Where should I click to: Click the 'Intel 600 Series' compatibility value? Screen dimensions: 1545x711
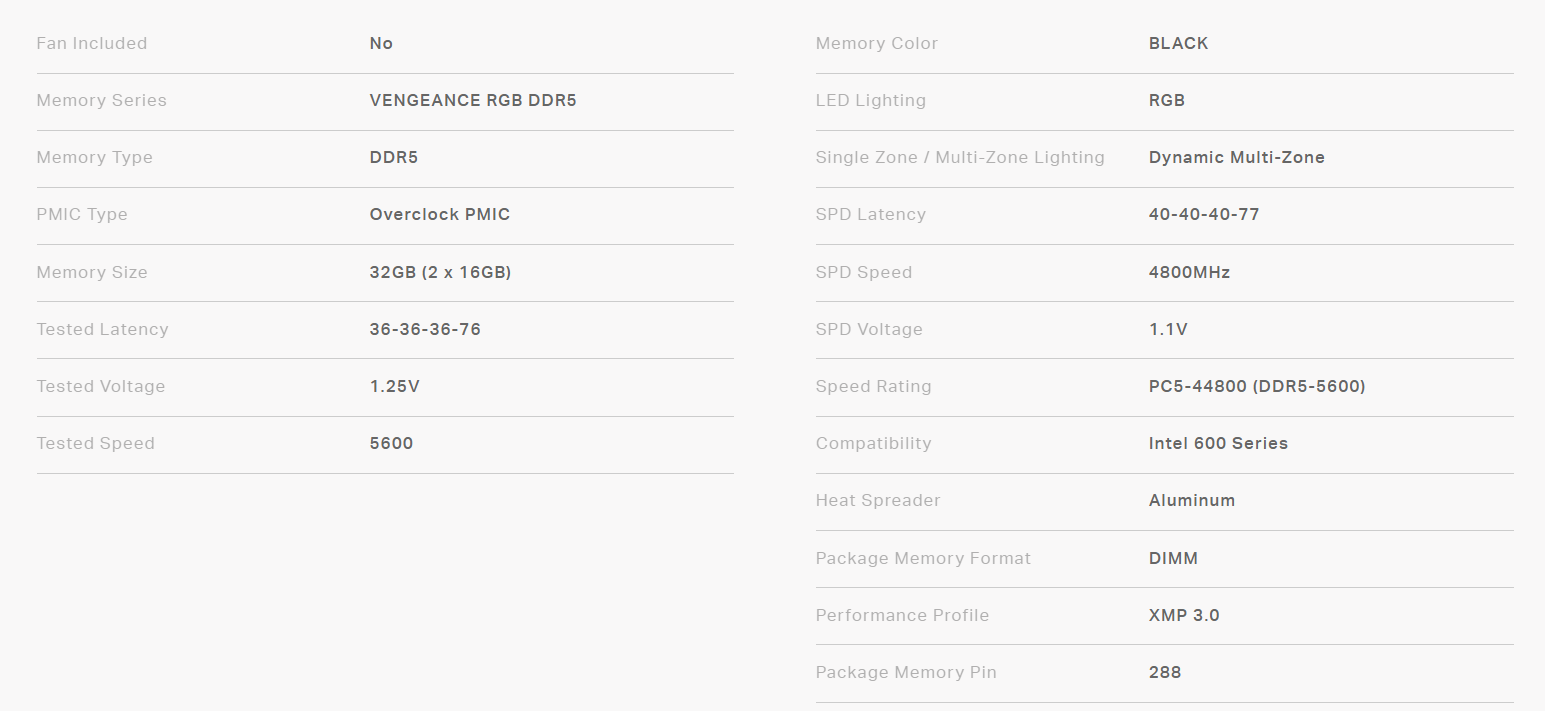(x=1218, y=443)
